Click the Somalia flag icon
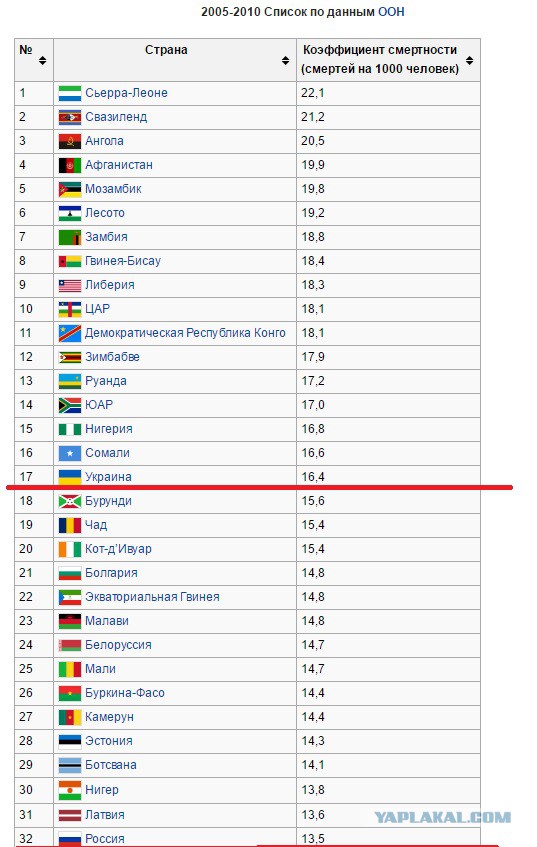The image size is (537, 847). click(70, 453)
